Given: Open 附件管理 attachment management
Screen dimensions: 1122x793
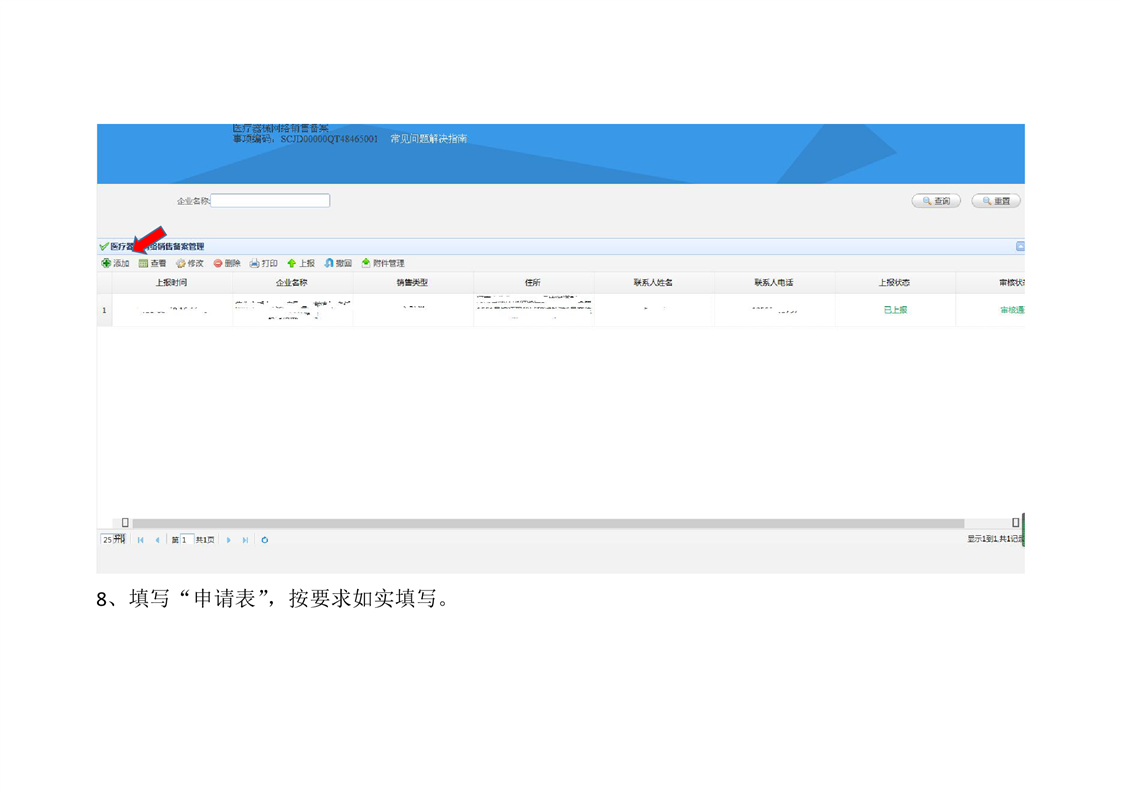Looking at the screenshot, I should (383, 263).
